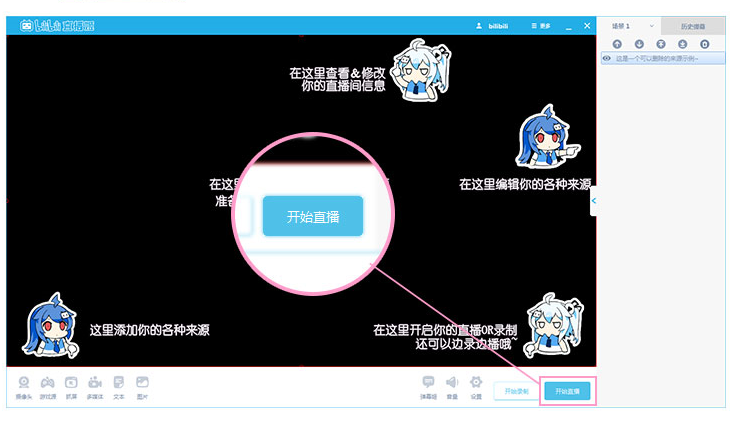The height and width of the screenshot is (436, 743).
Task: Switch to the 历史弹幕 tab
Action: (x=693, y=25)
